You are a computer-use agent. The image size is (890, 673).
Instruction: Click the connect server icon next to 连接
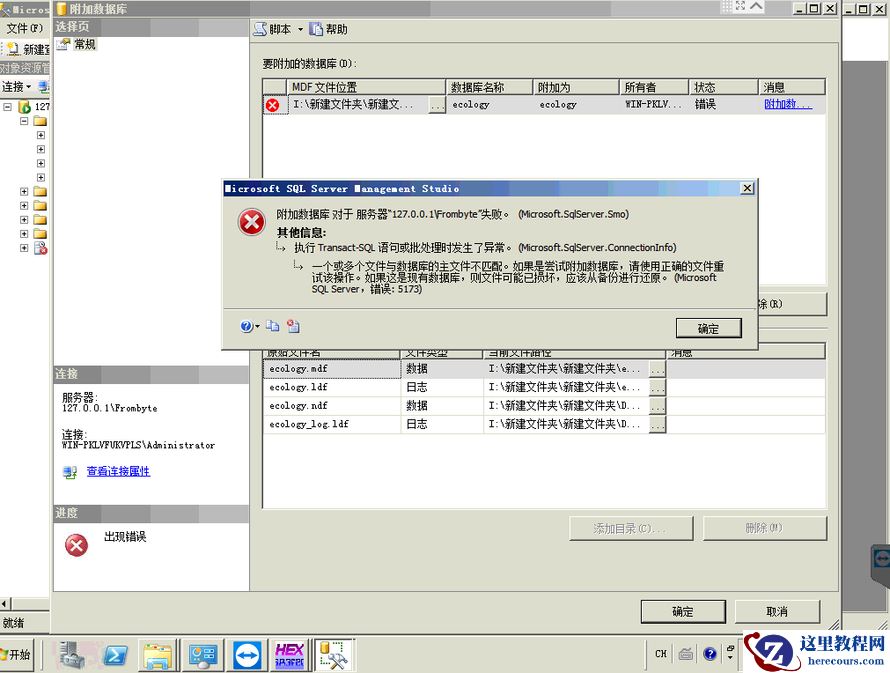[x=44, y=87]
